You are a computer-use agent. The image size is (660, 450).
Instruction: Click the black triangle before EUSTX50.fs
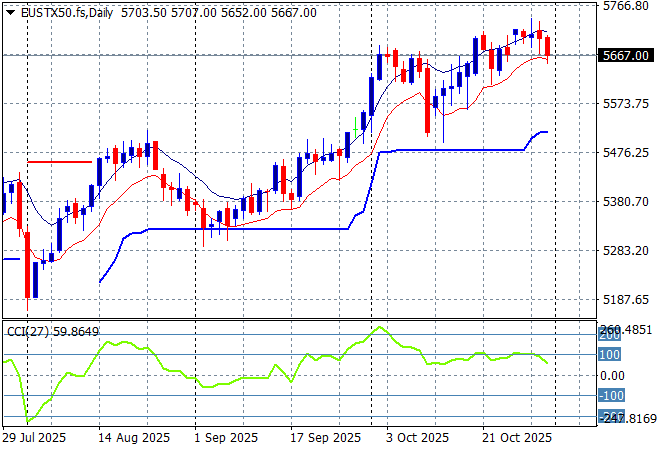click(x=11, y=12)
